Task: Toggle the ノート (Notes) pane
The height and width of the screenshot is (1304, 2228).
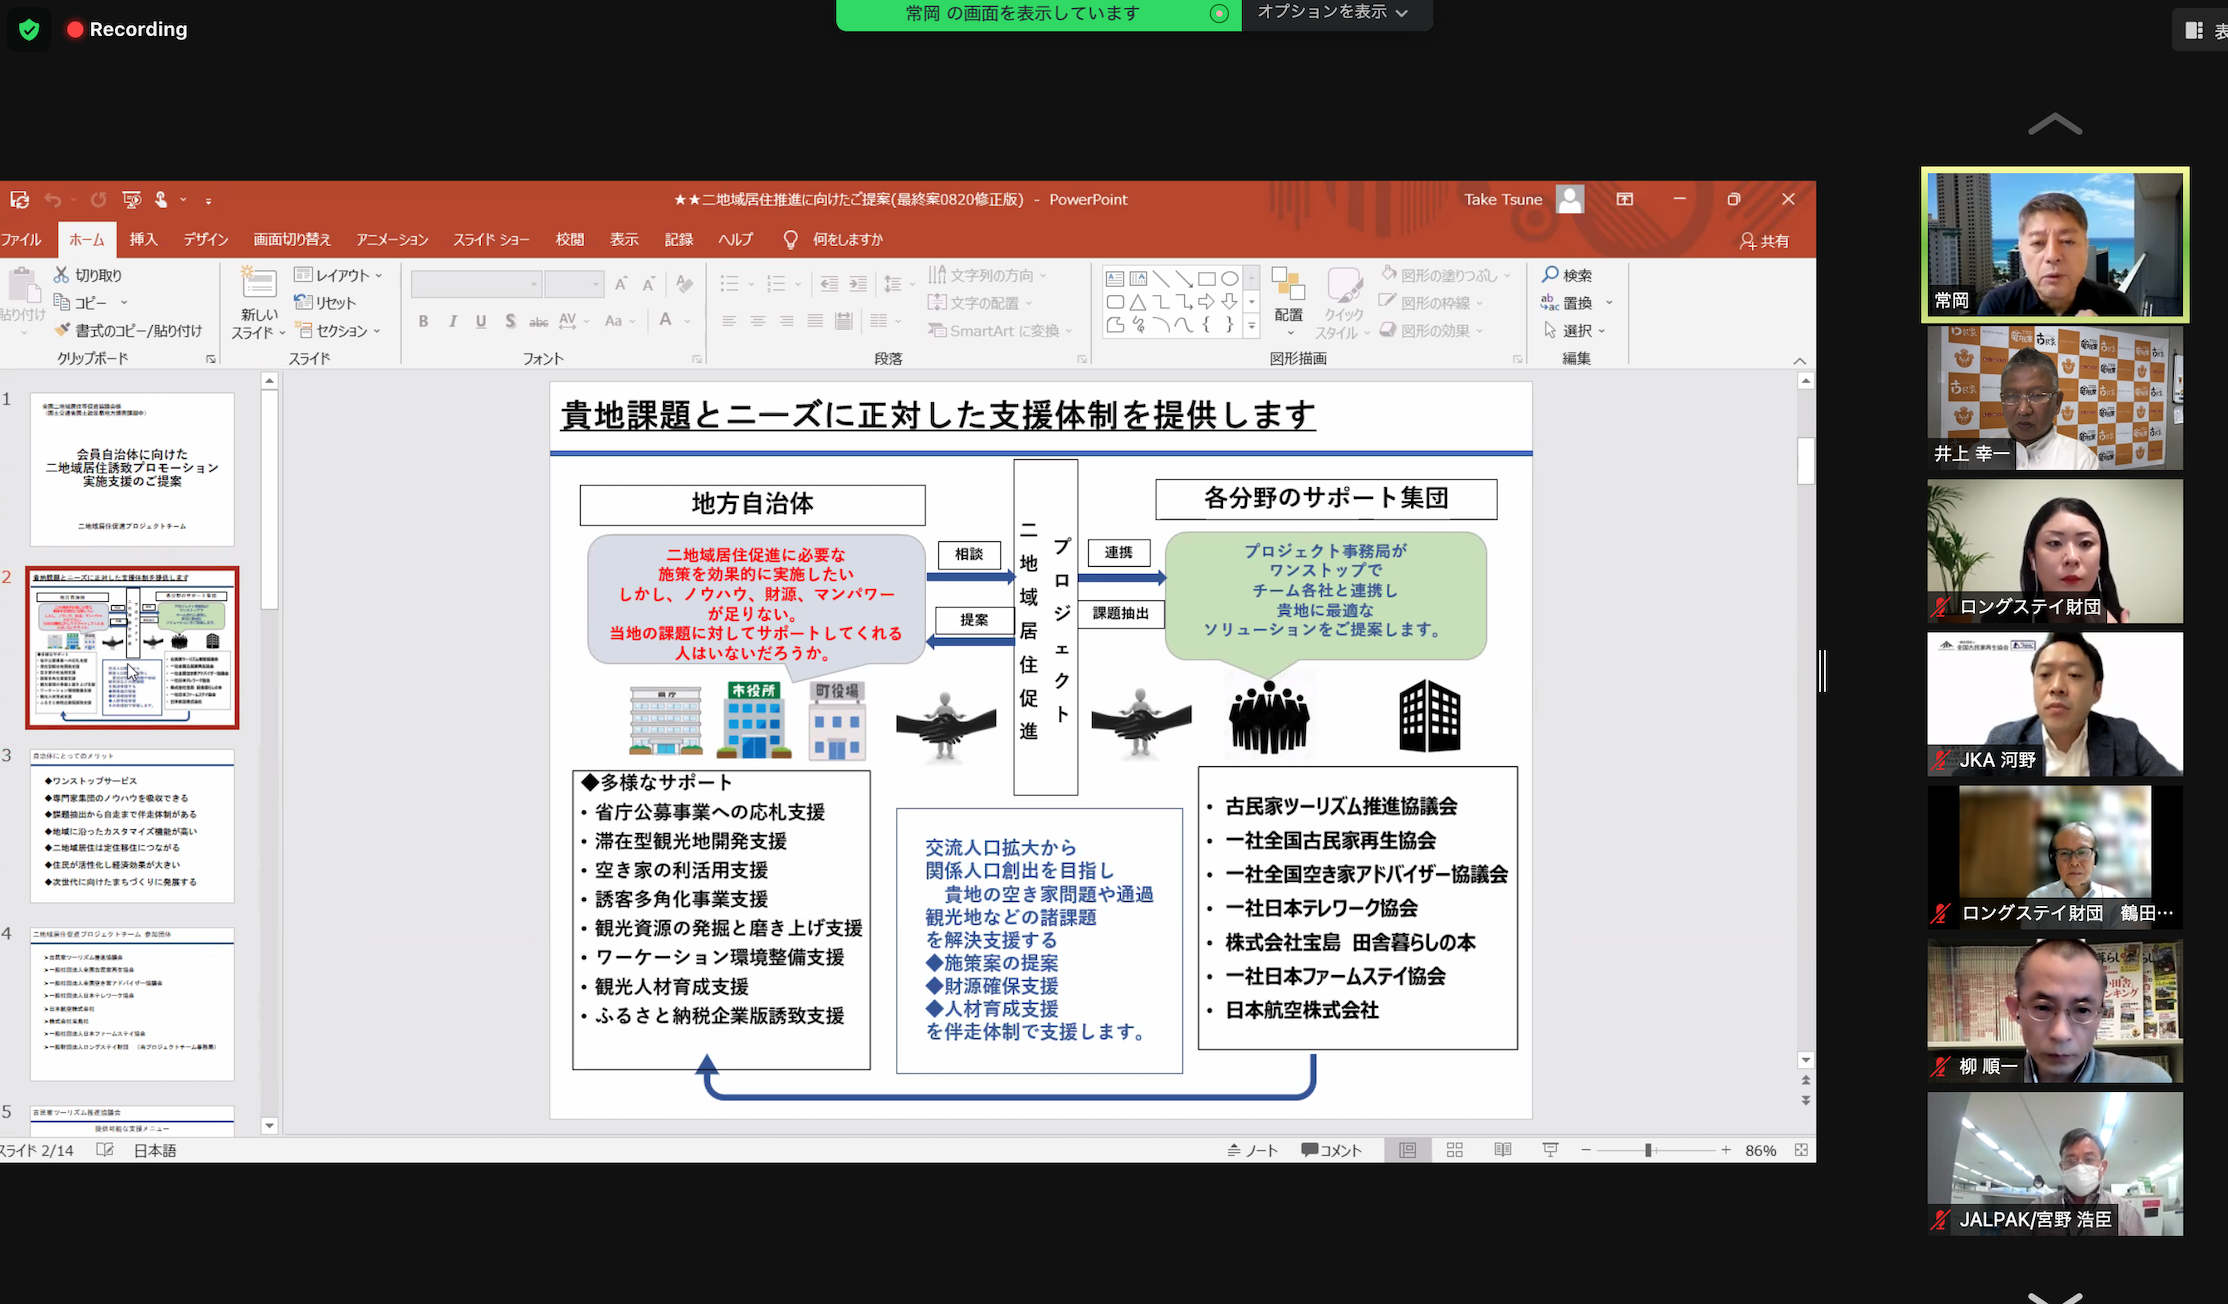Action: [x=1253, y=1150]
